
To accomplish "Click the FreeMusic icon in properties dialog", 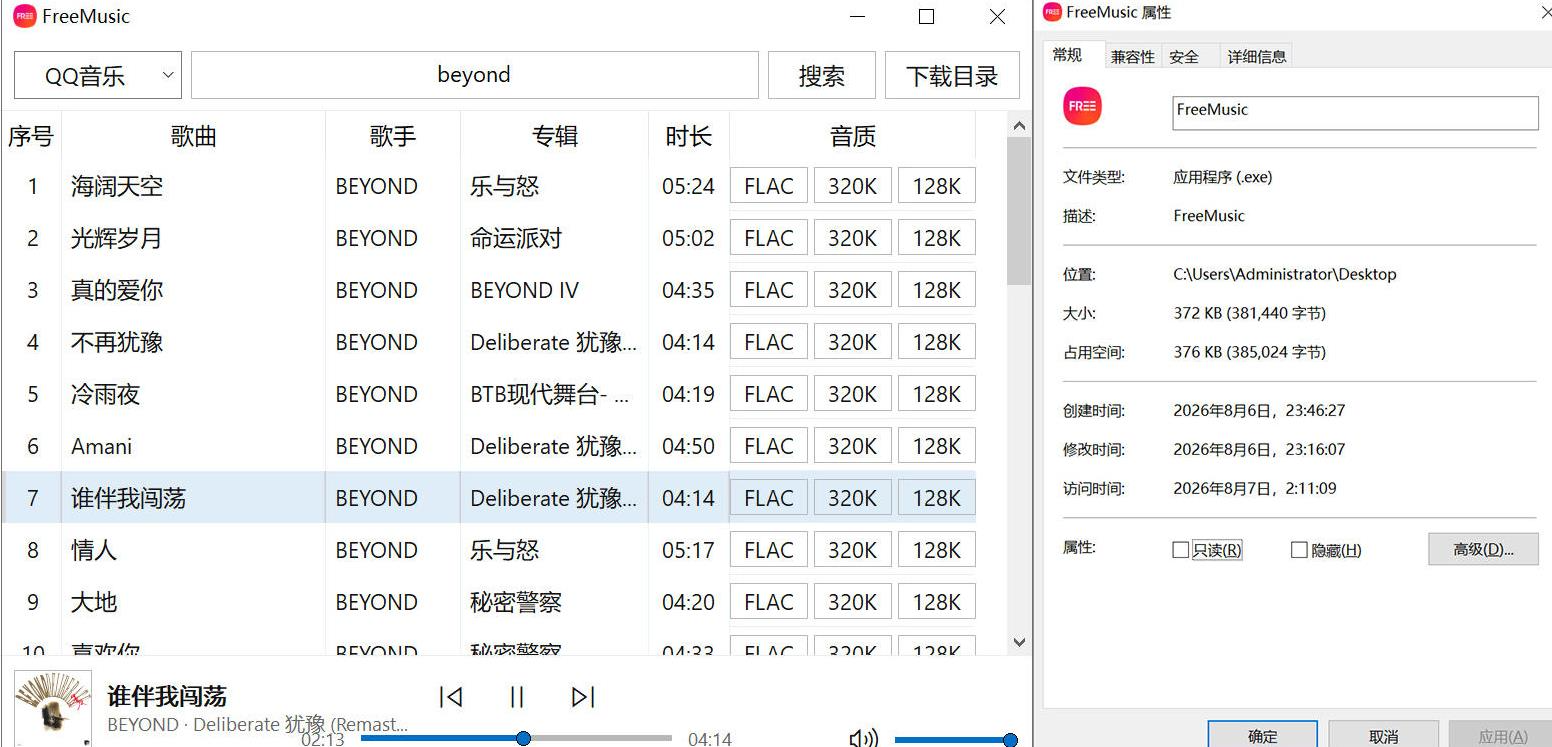I will [x=1083, y=106].
